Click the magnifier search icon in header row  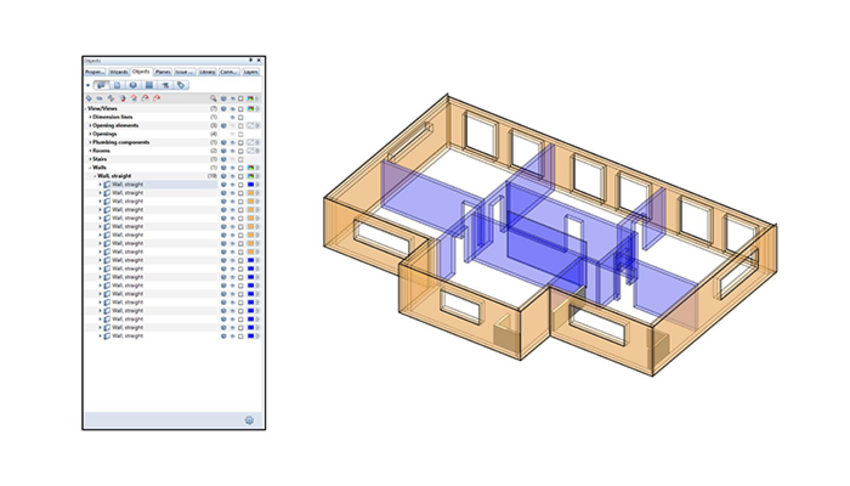click(x=213, y=99)
